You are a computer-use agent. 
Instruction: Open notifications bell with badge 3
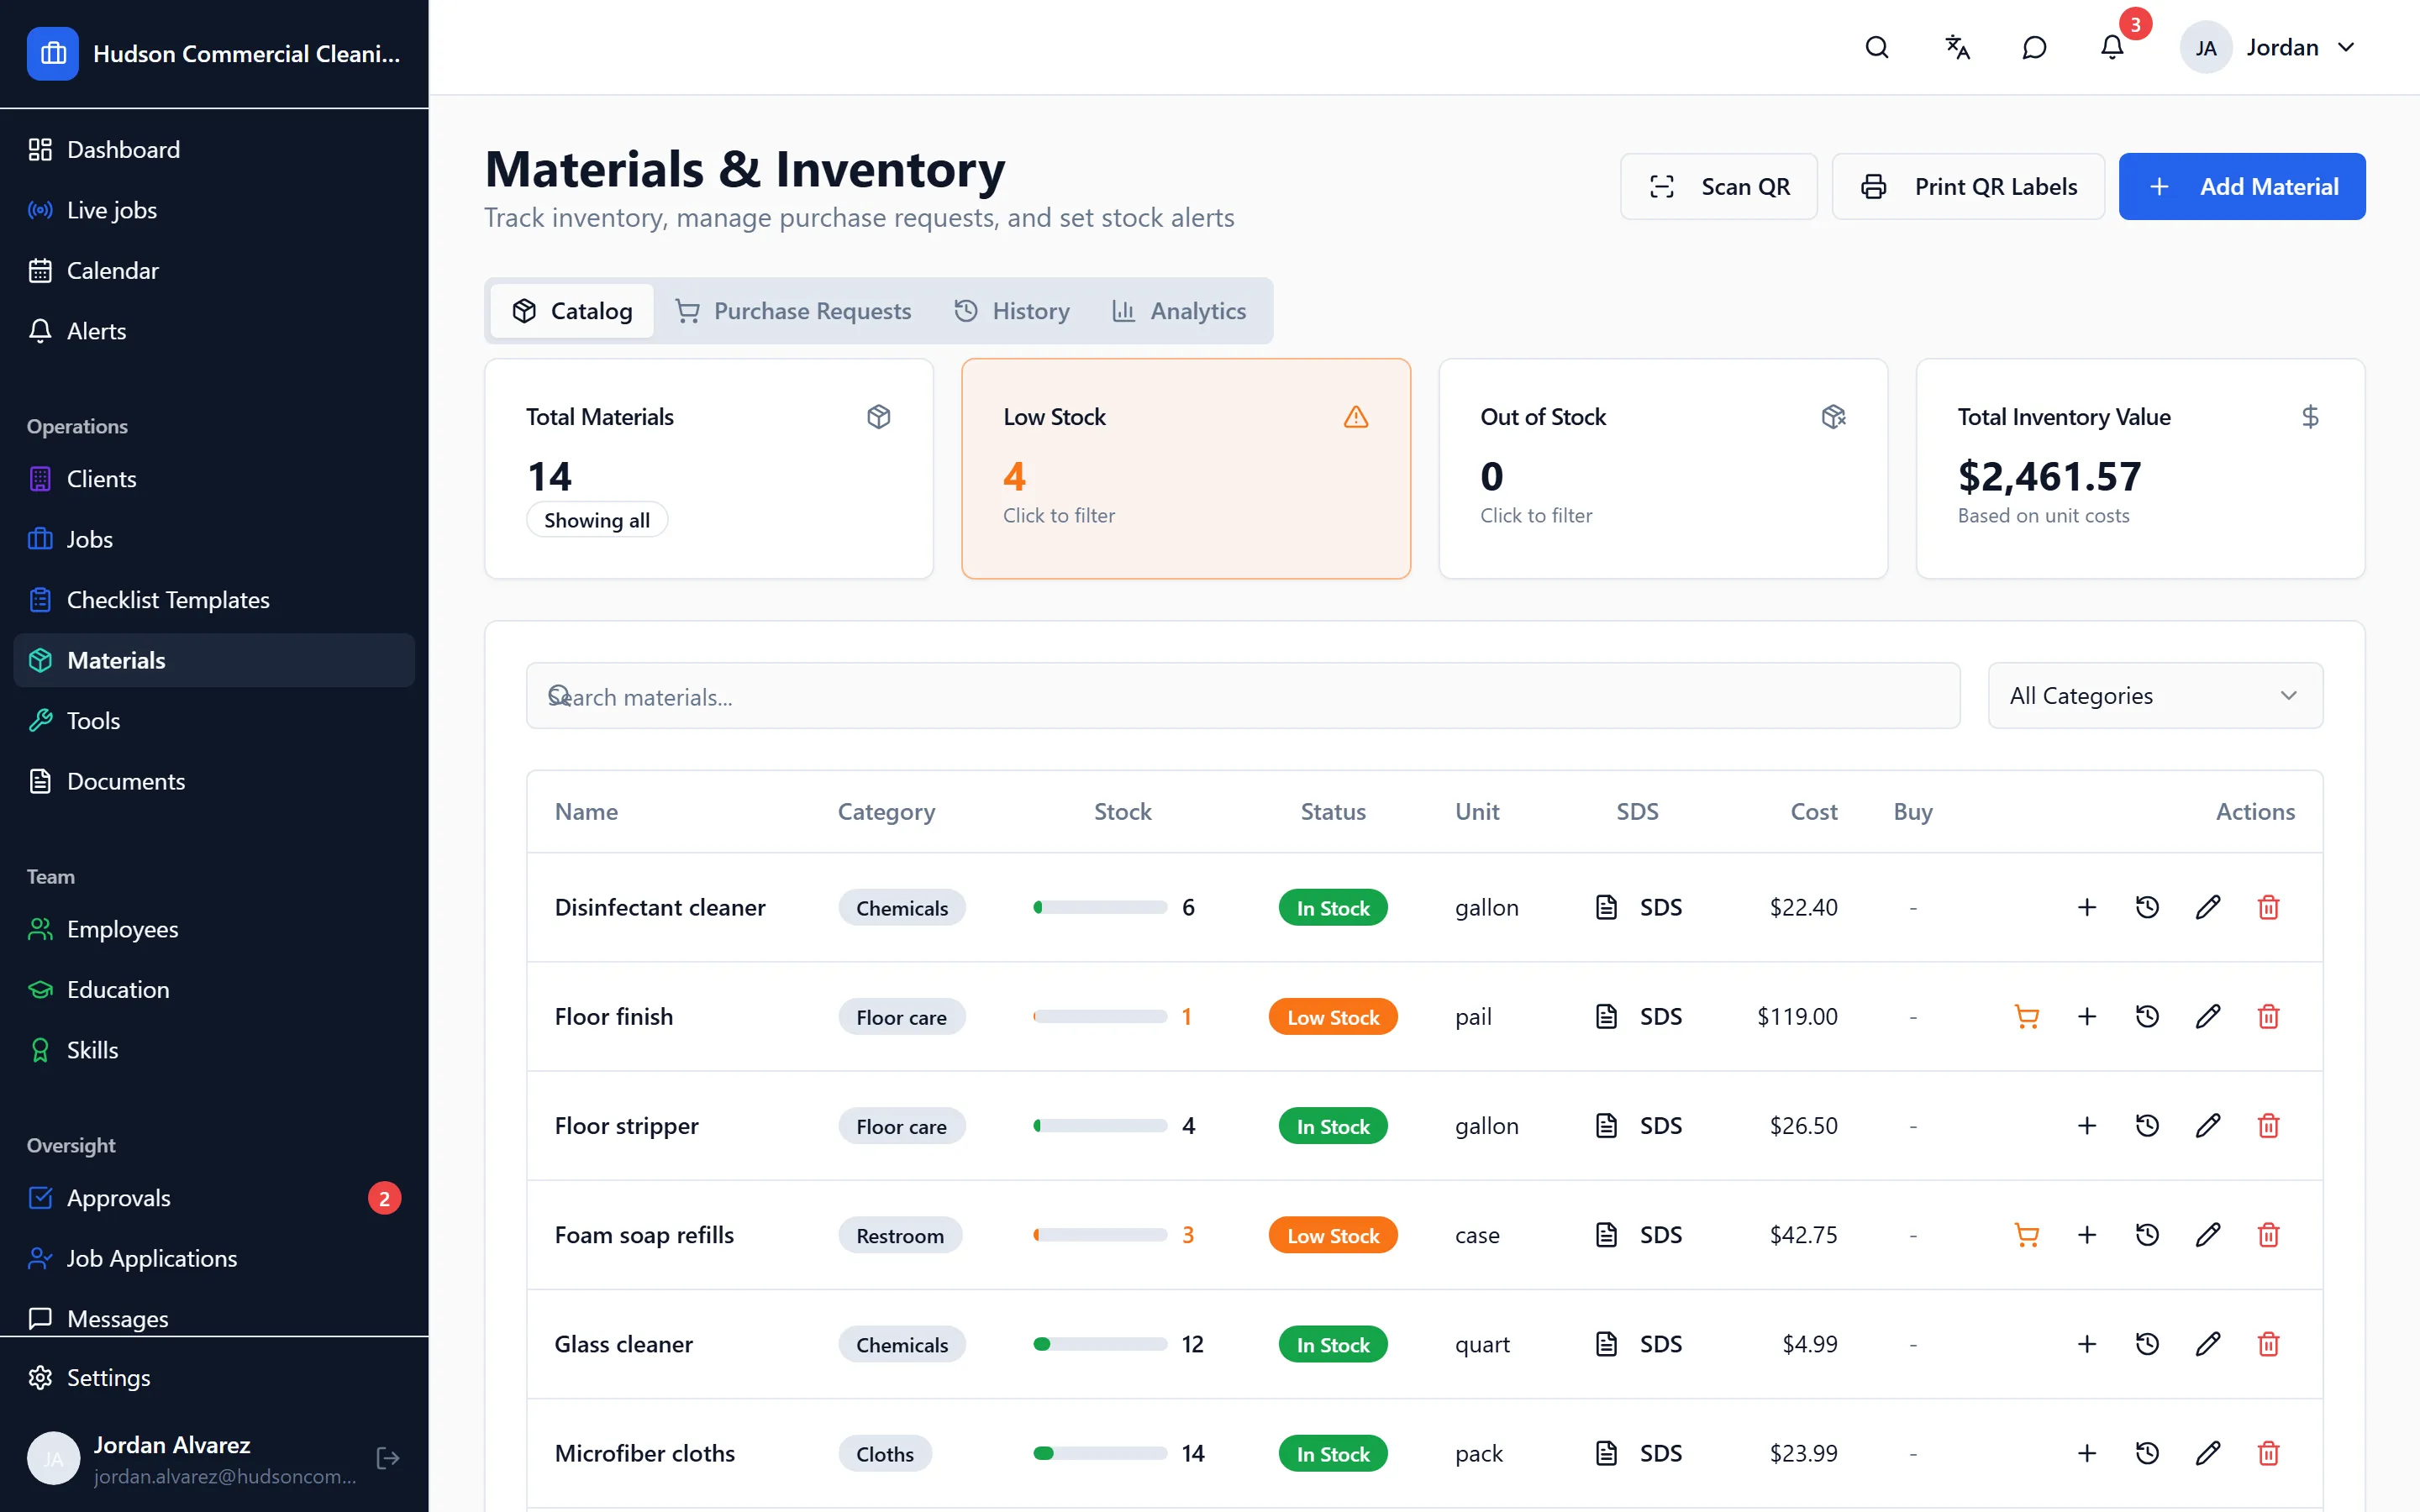2112,47
